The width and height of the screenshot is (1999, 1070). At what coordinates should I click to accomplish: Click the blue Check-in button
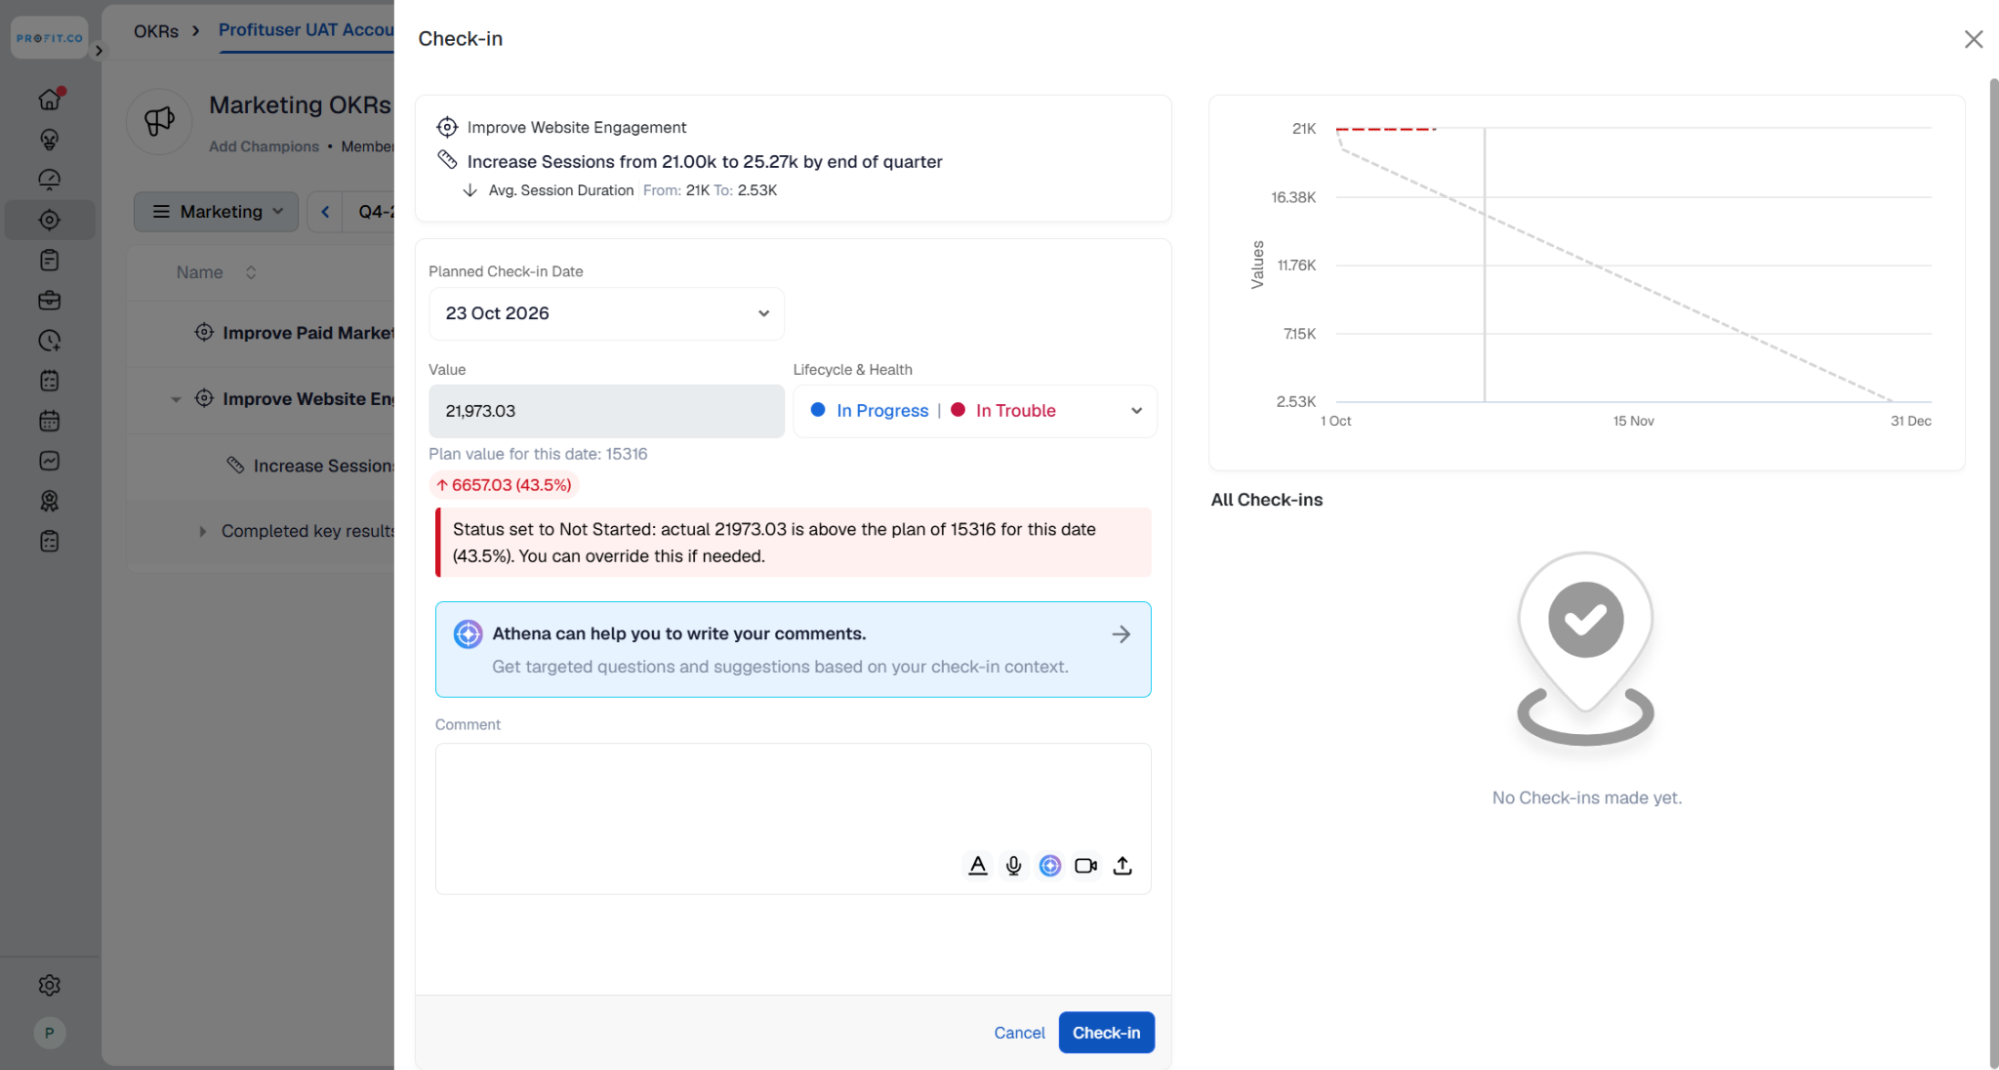pos(1106,1033)
